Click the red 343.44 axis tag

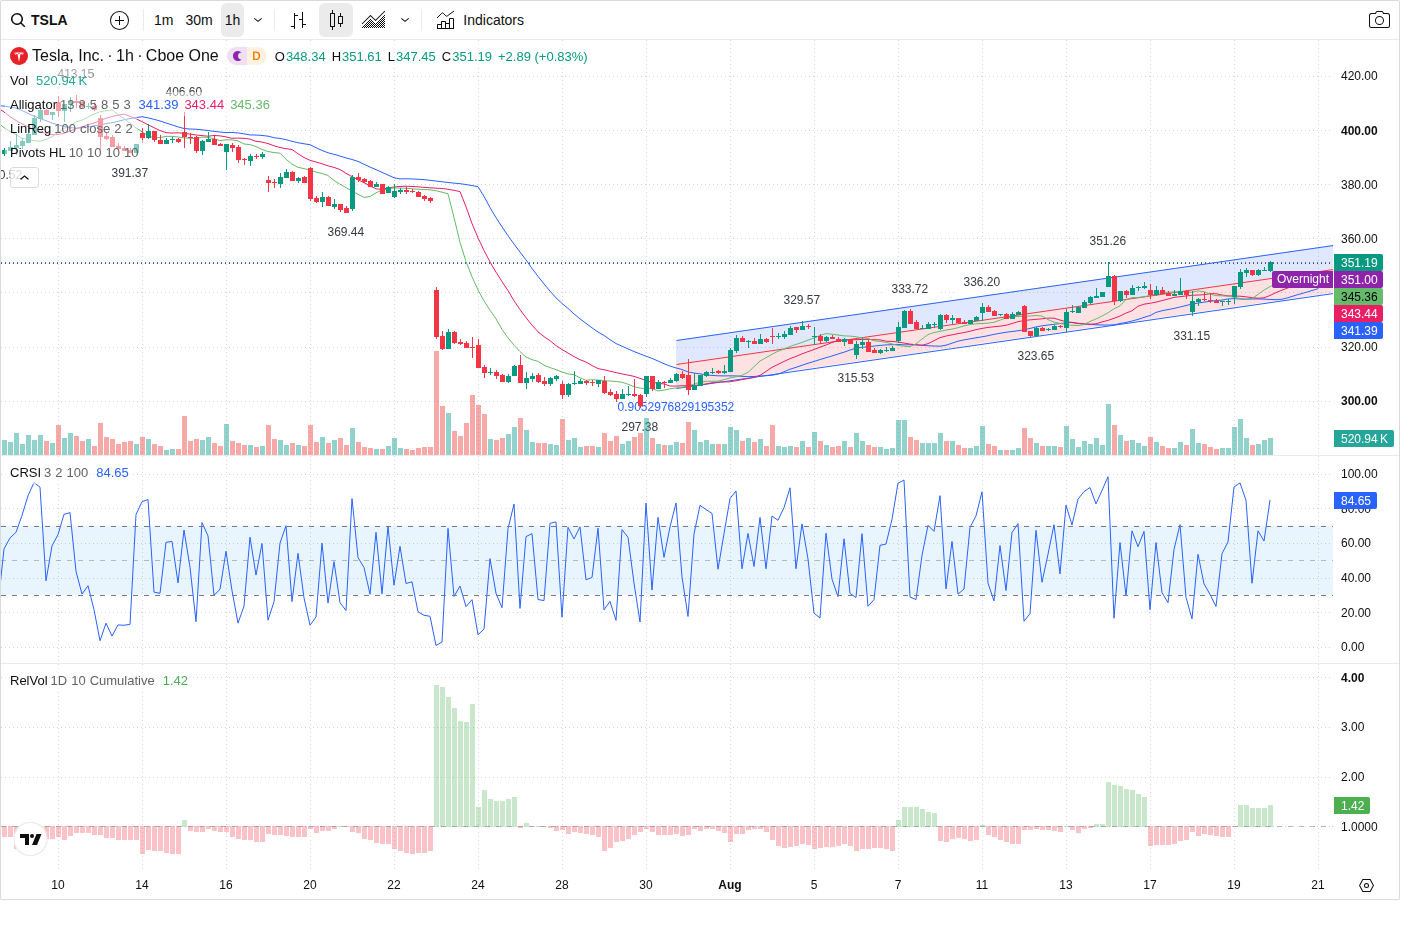1359,314
